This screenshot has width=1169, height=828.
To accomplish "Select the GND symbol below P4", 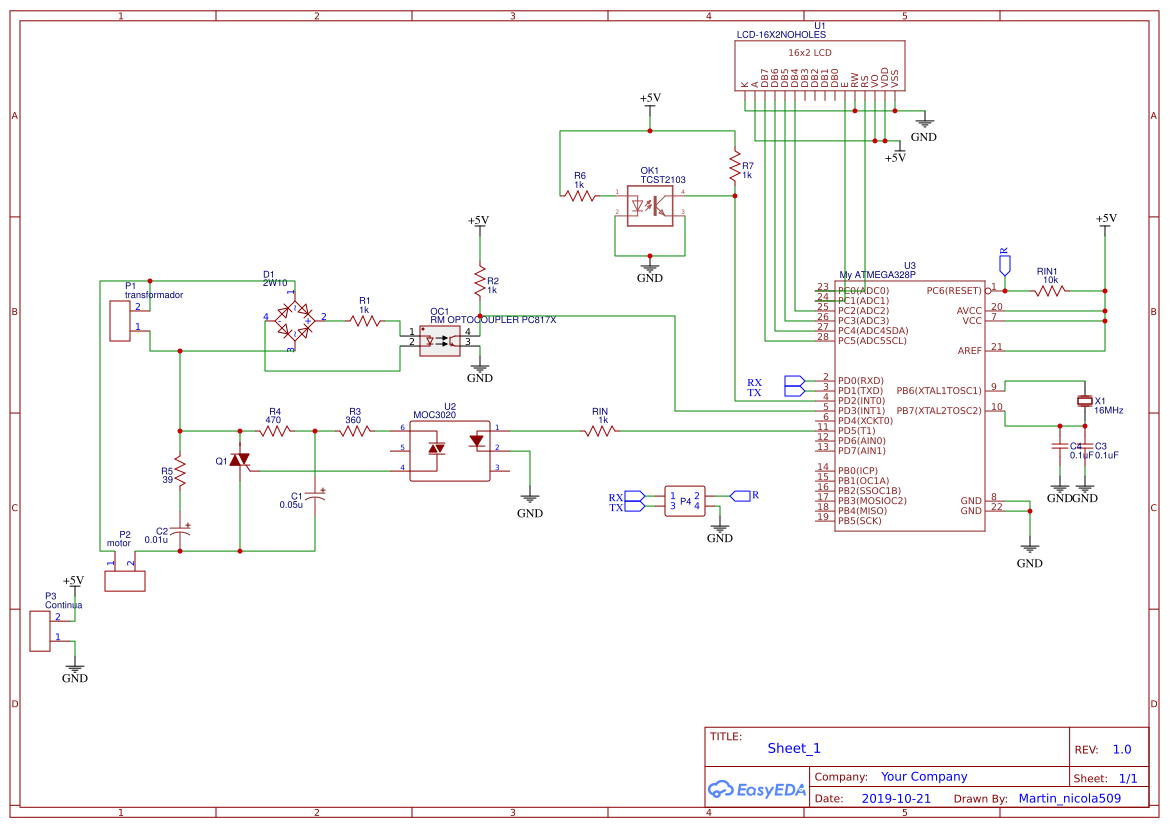I will coord(719,530).
